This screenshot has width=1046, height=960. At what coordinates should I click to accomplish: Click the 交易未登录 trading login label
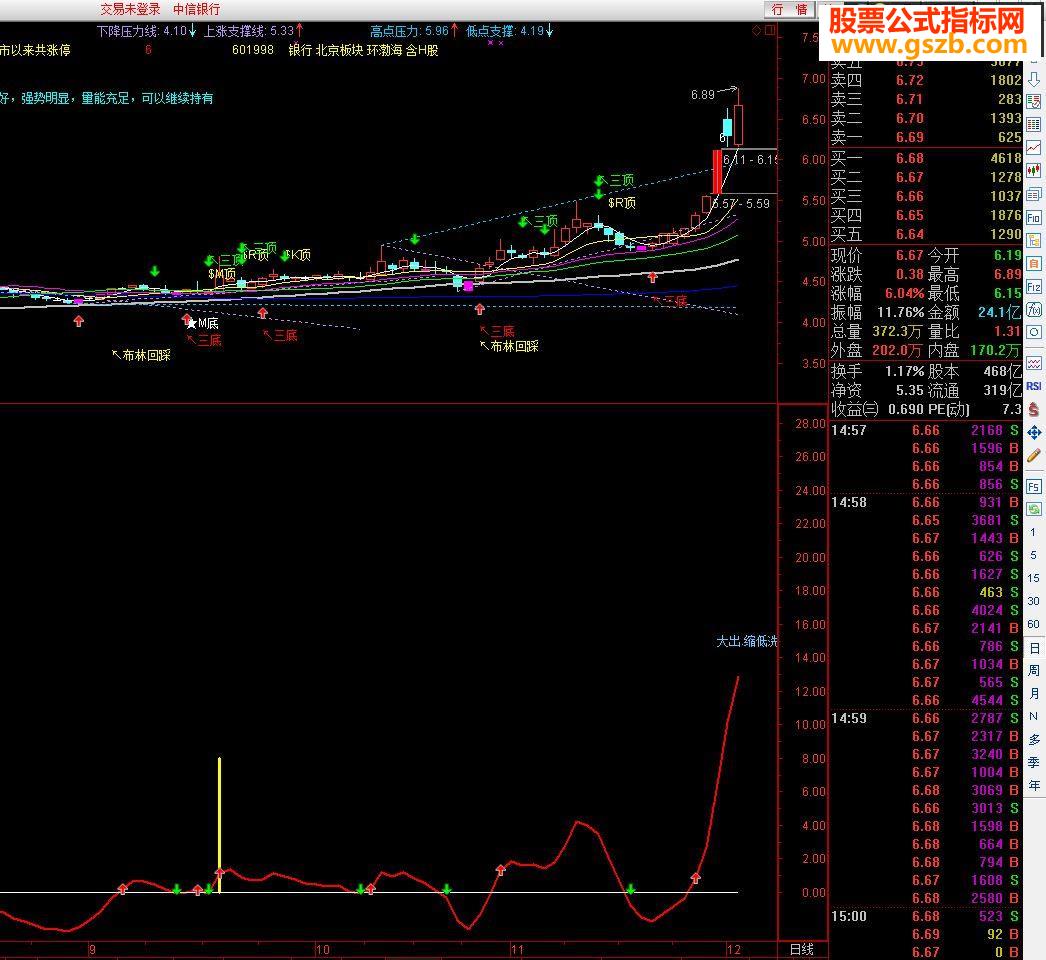[x=130, y=9]
